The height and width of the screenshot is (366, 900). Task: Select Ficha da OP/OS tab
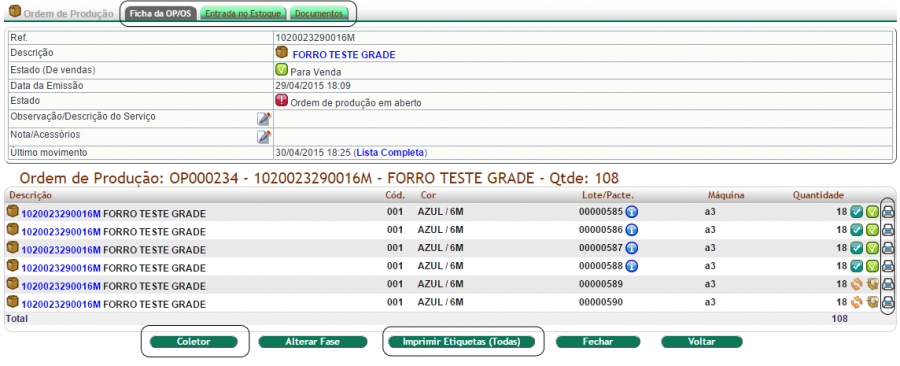click(x=161, y=13)
